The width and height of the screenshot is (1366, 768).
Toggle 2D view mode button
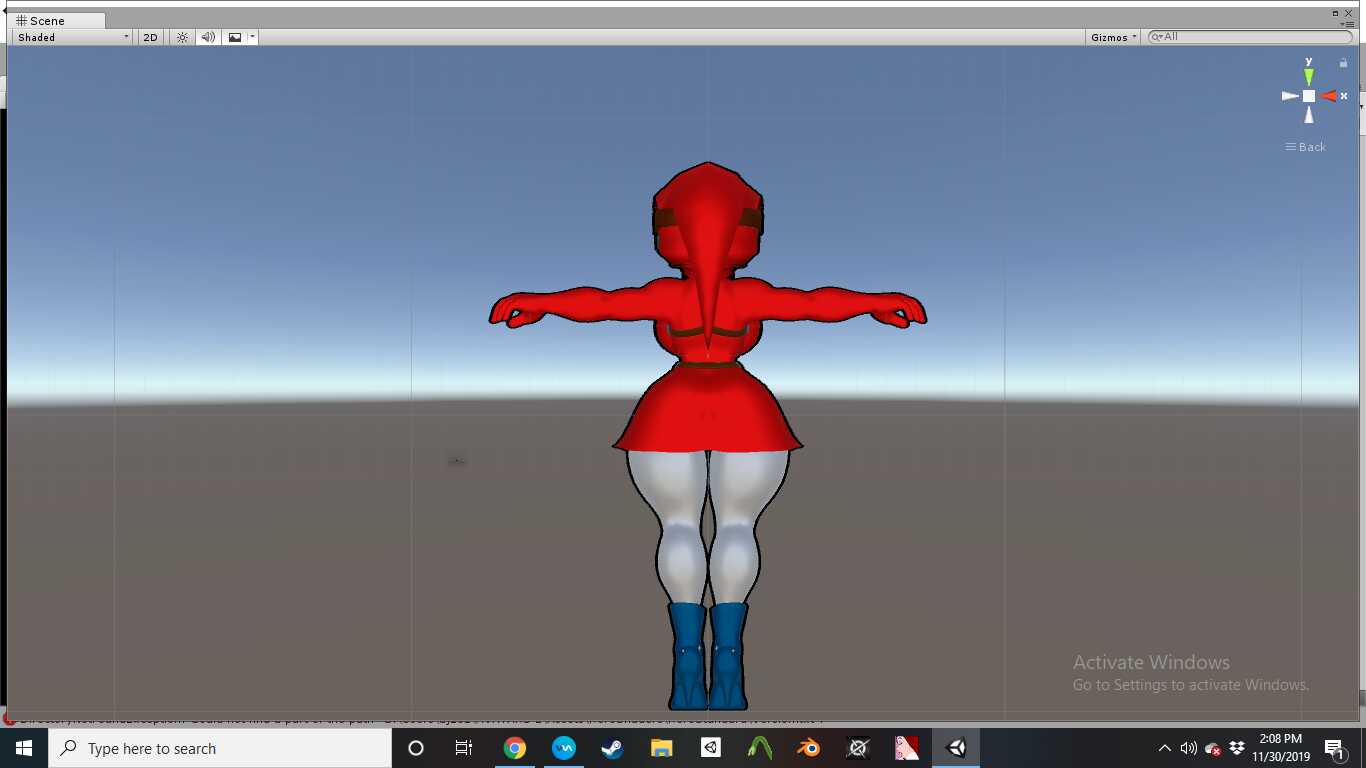point(150,37)
